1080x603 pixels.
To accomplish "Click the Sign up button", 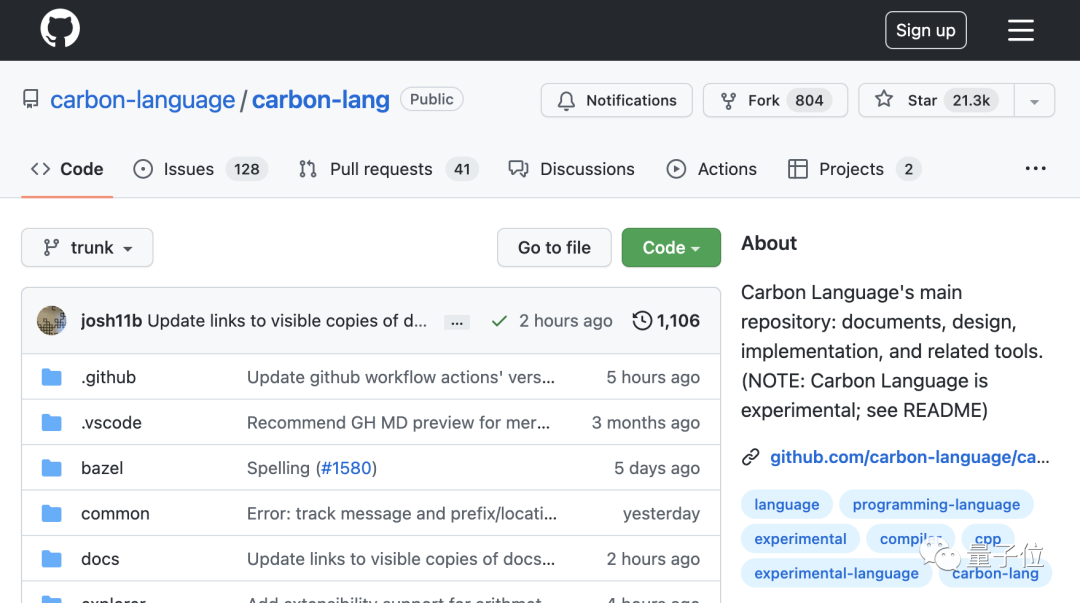I will [925, 30].
